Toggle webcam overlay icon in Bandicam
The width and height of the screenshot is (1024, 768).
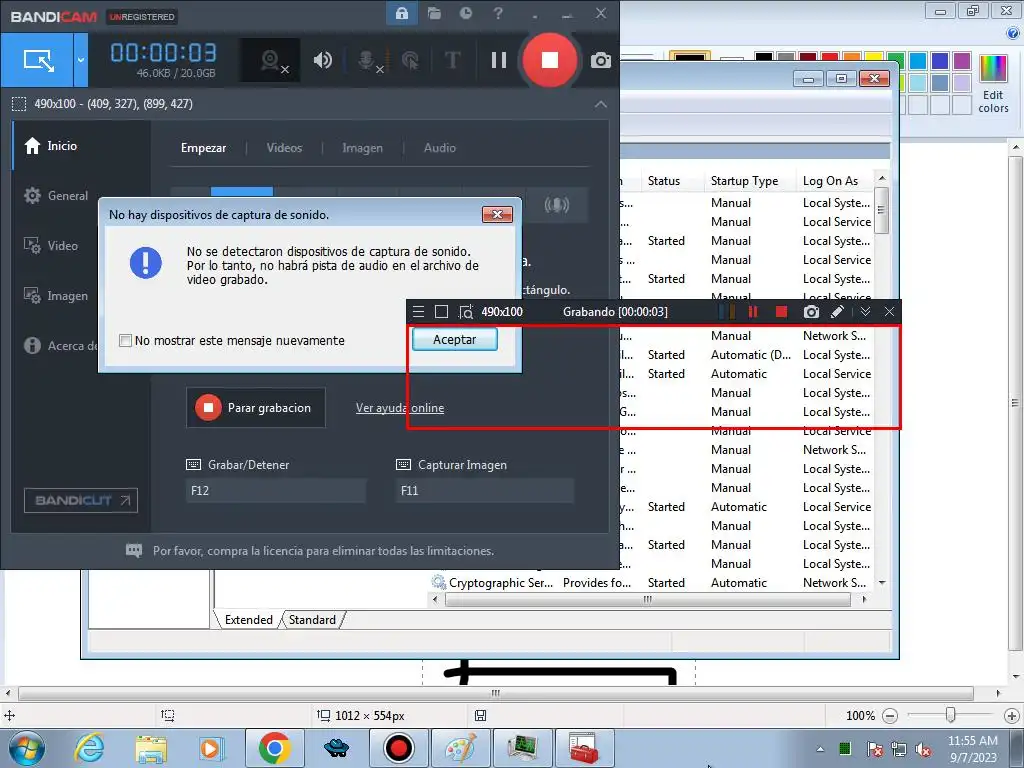(271, 60)
